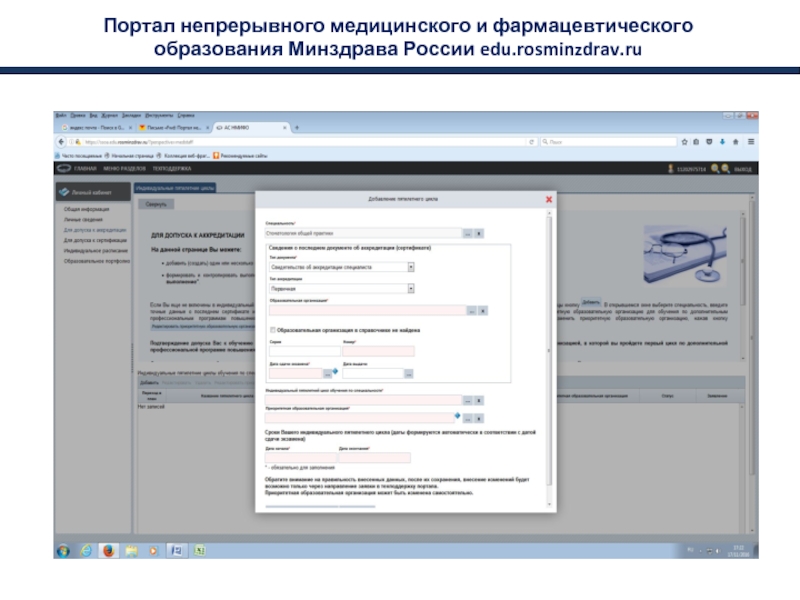Open downloads via the blue arrow icon

(x=722, y=142)
